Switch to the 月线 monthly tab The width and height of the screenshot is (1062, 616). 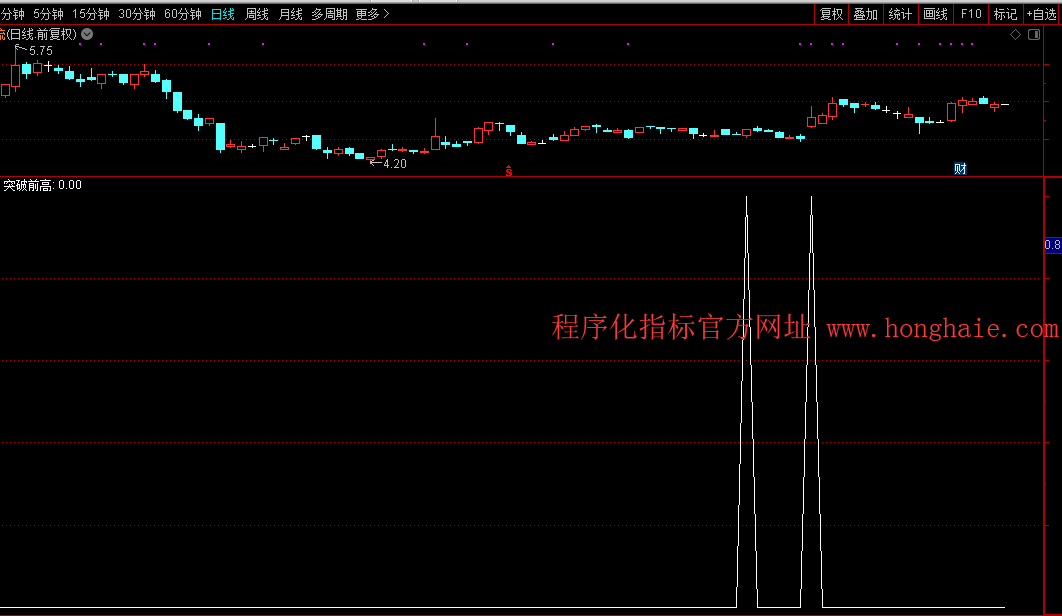tap(290, 14)
